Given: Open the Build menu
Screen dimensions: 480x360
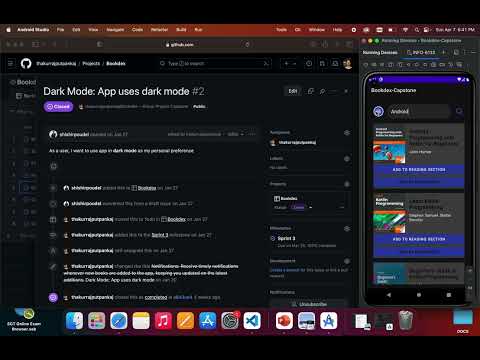Looking at the screenshot, I should click(x=181, y=30).
